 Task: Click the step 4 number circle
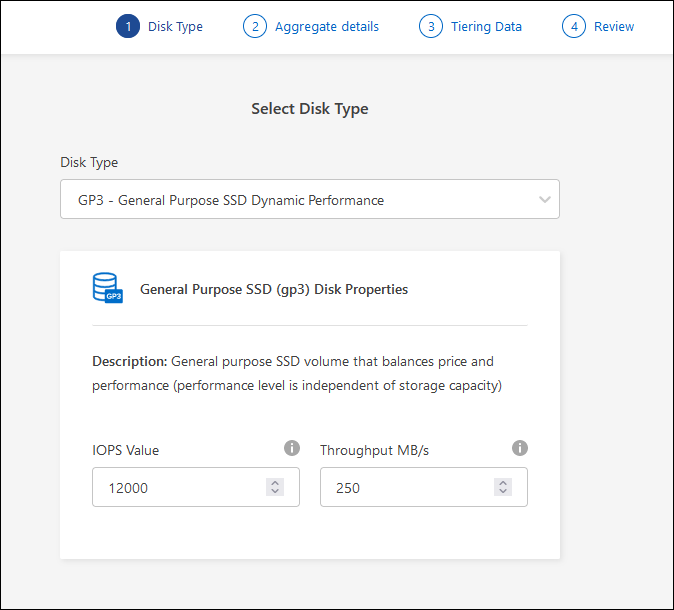pyautogui.click(x=574, y=27)
